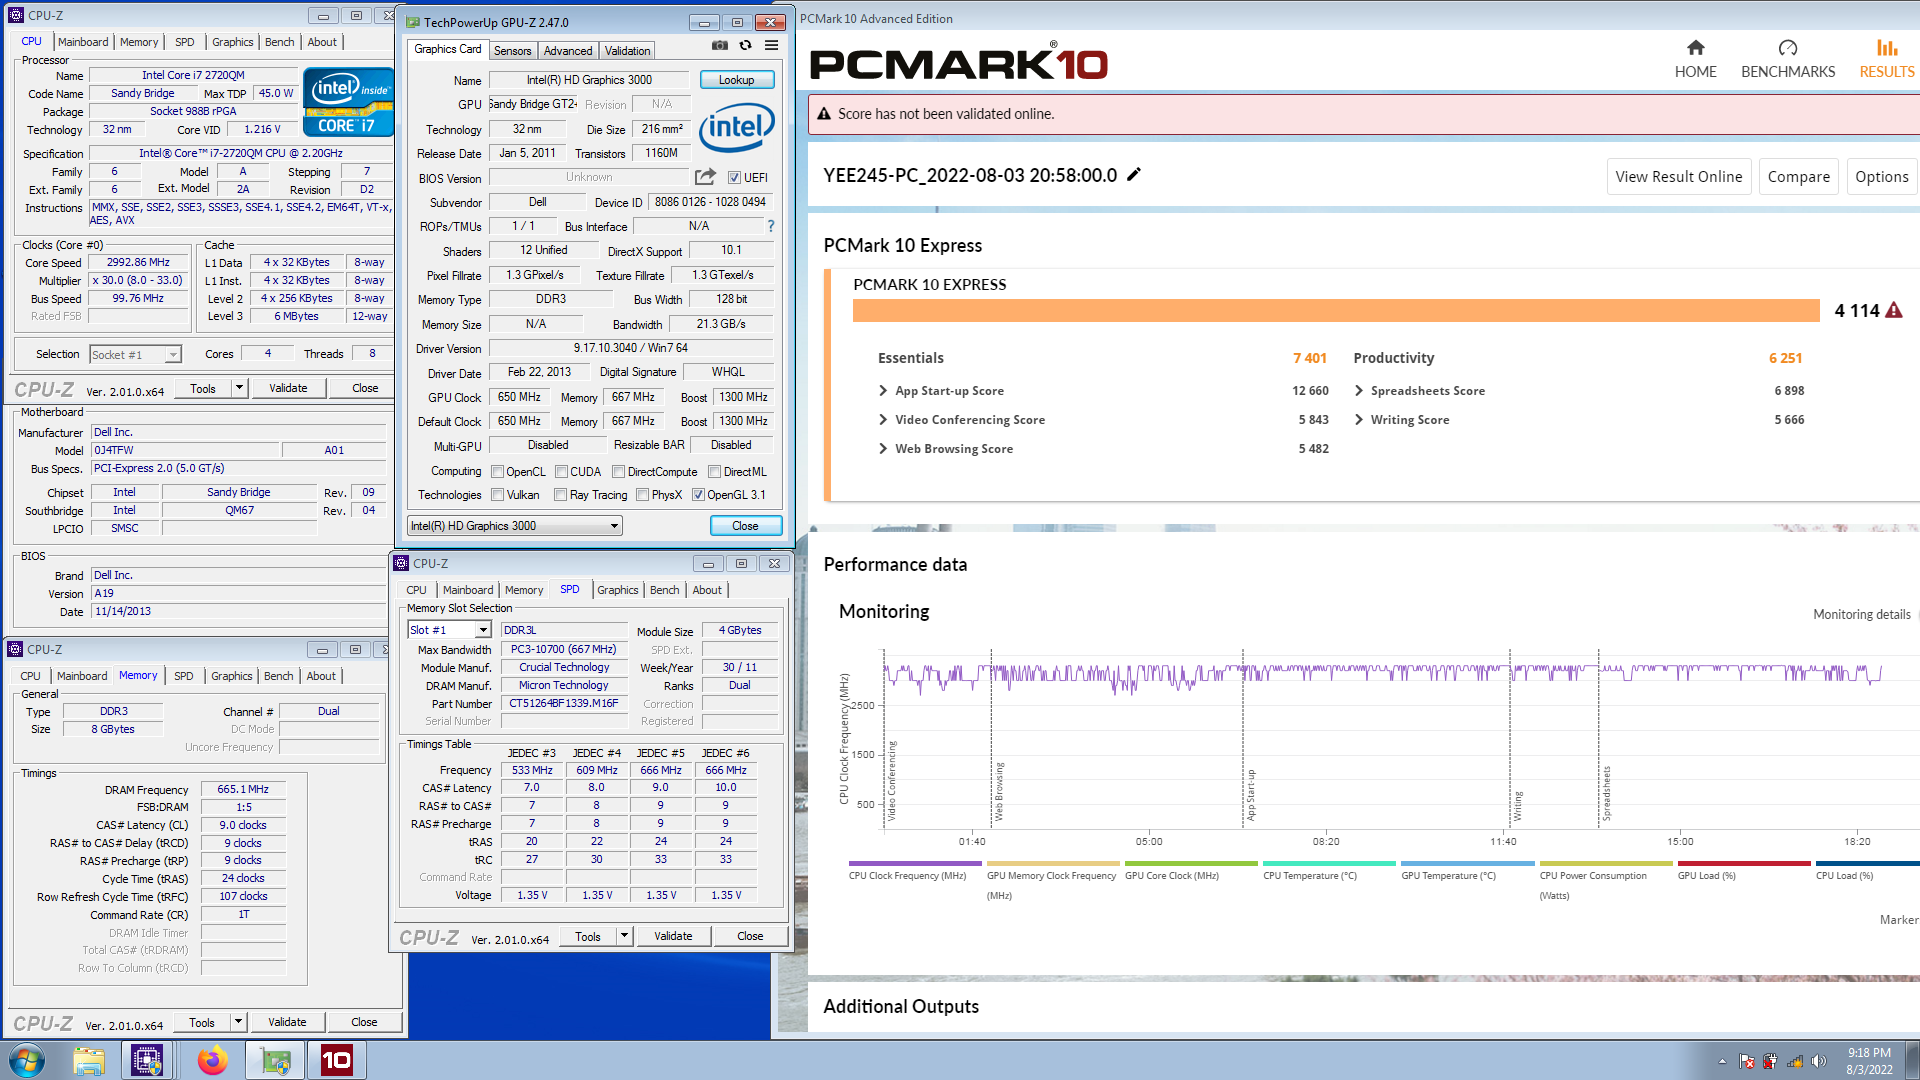Click the Intel logo in GPU-Z

point(737,128)
